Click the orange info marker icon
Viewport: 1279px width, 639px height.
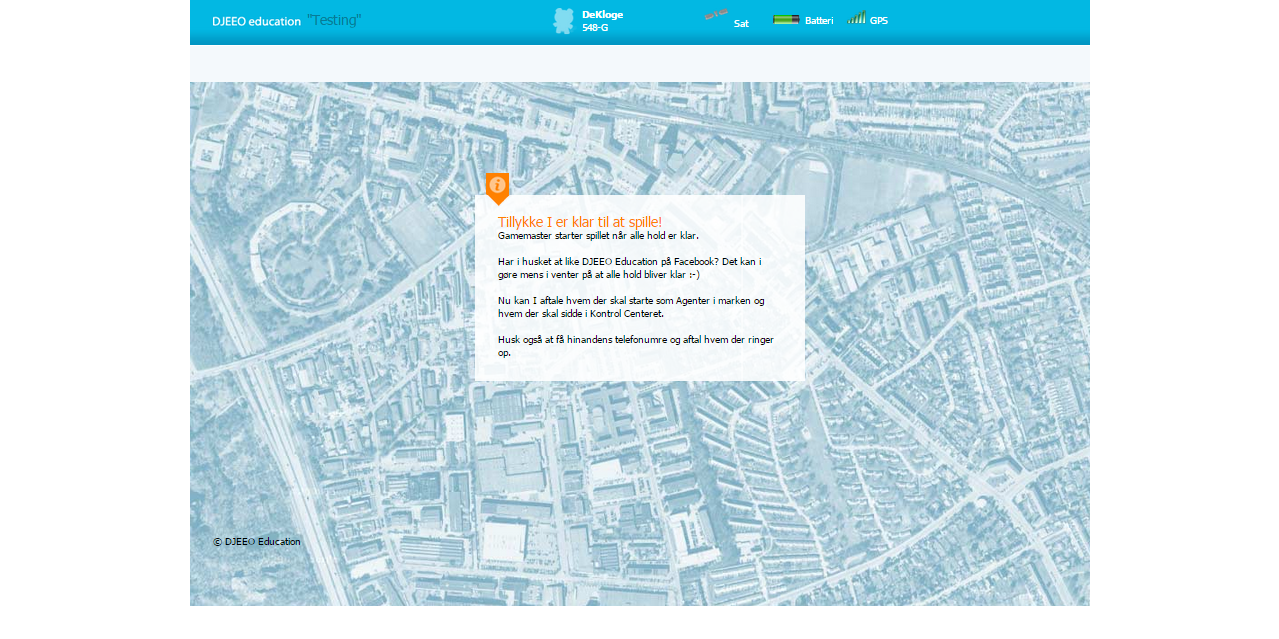[x=497, y=188]
